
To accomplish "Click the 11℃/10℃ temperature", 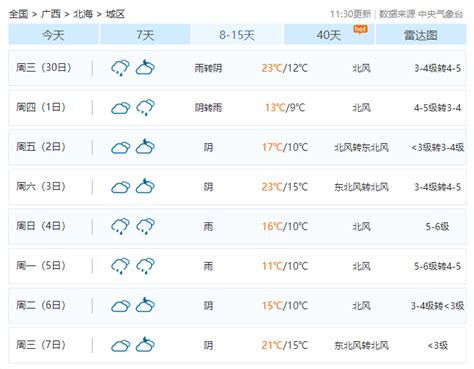I will click(285, 266).
